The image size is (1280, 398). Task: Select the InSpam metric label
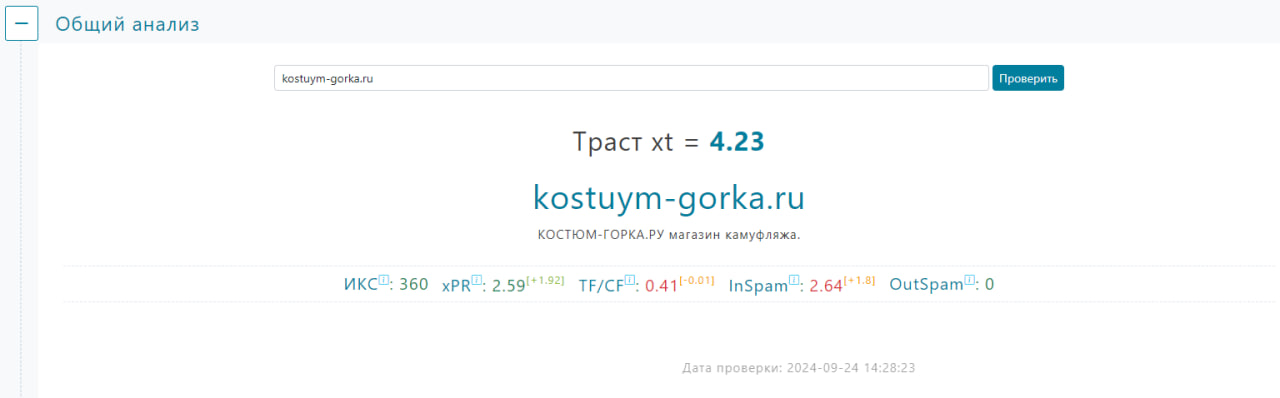[759, 285]
